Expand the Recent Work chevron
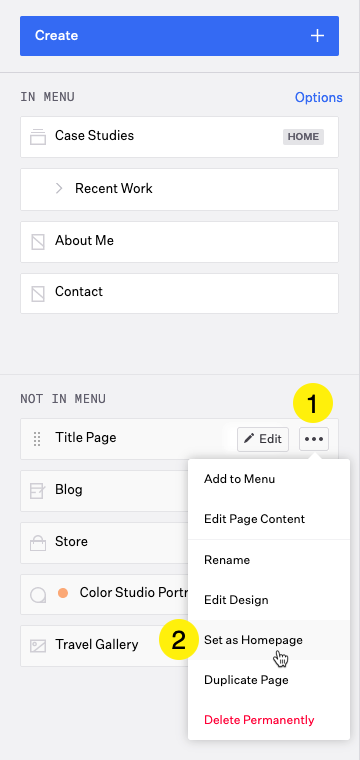This screenshot has width=360, height=760. coord(59,189)
